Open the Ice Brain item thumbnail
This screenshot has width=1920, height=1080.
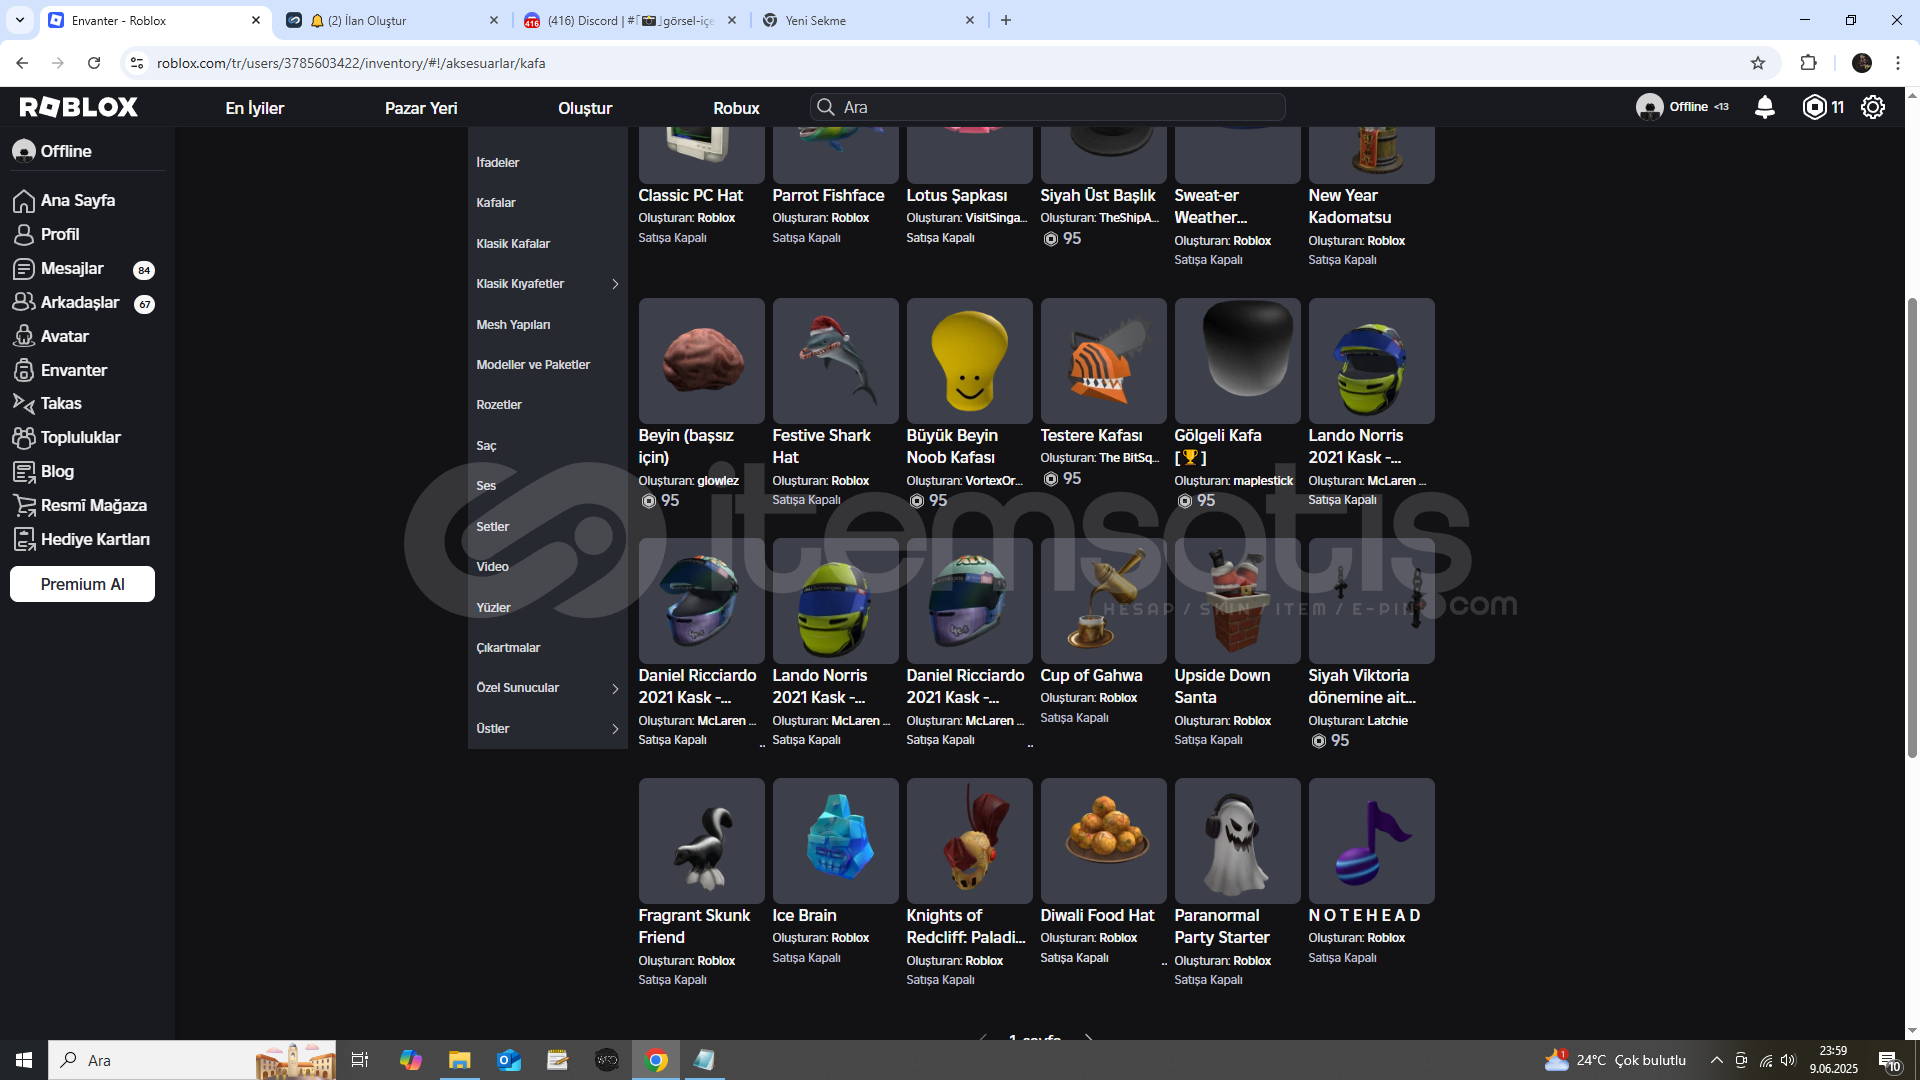click(x=835, y=840)
